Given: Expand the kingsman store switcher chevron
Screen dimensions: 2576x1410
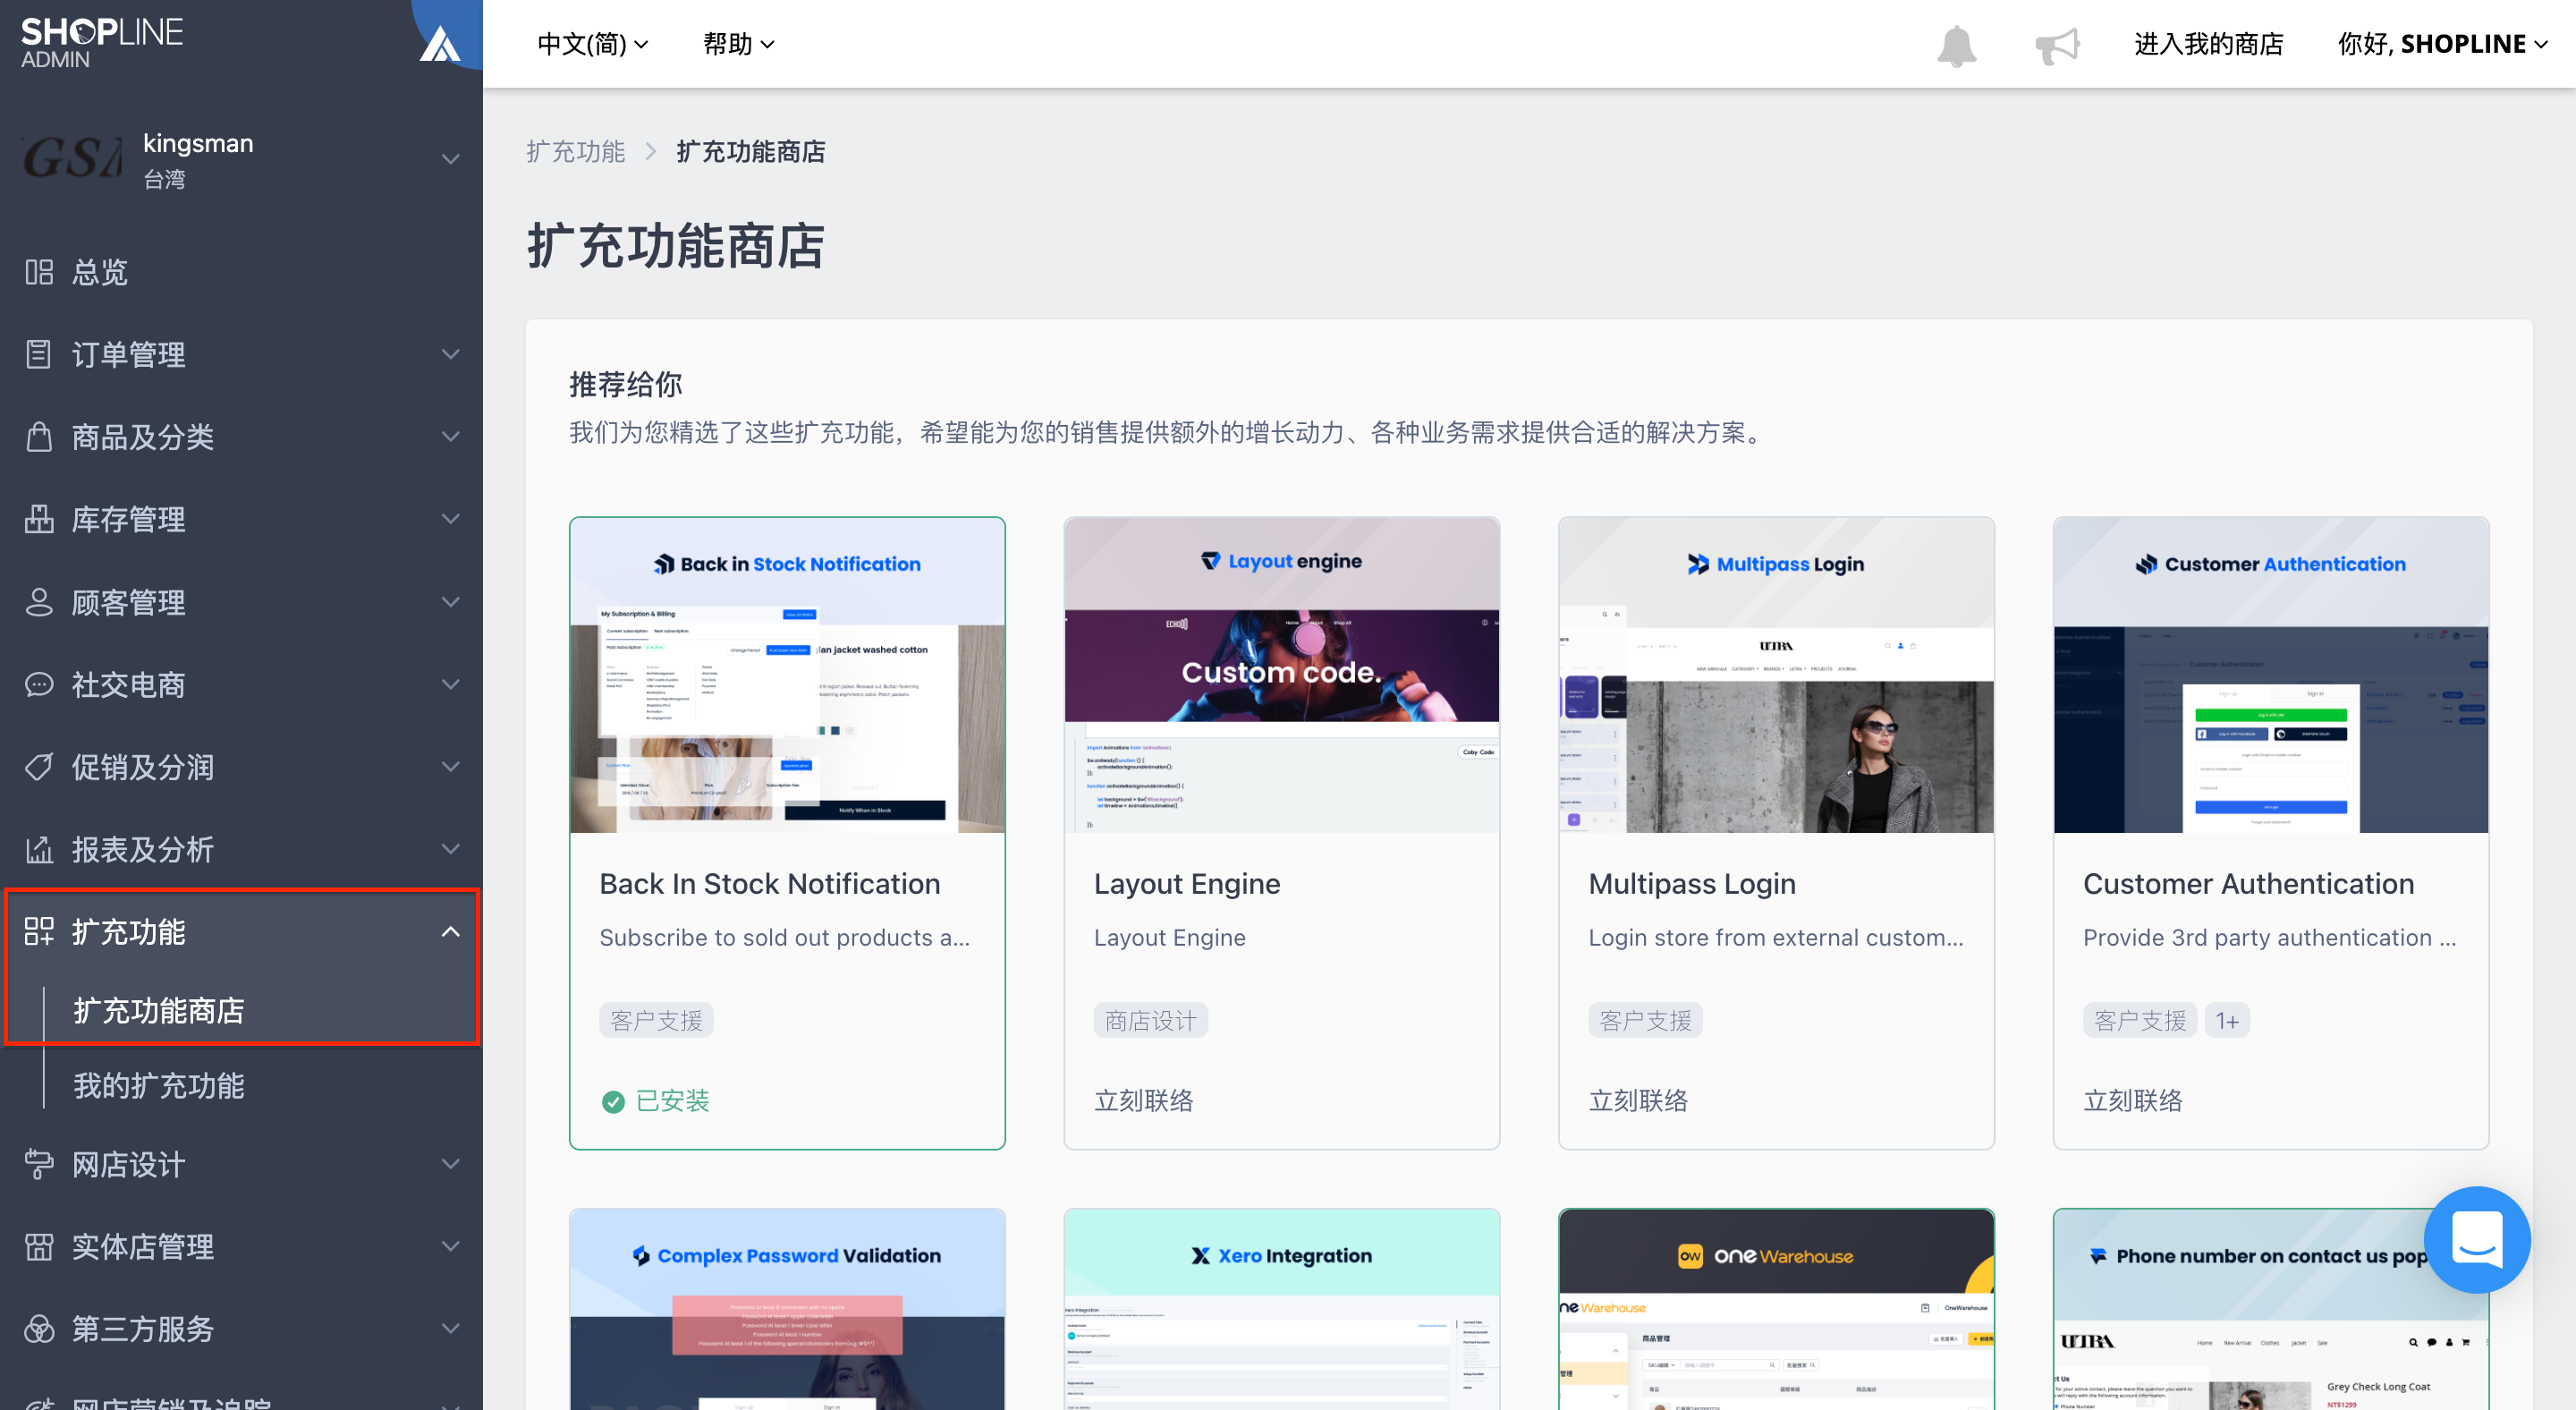Looking at the screenshot, I should pyautogui.click(x=451, y=159).
